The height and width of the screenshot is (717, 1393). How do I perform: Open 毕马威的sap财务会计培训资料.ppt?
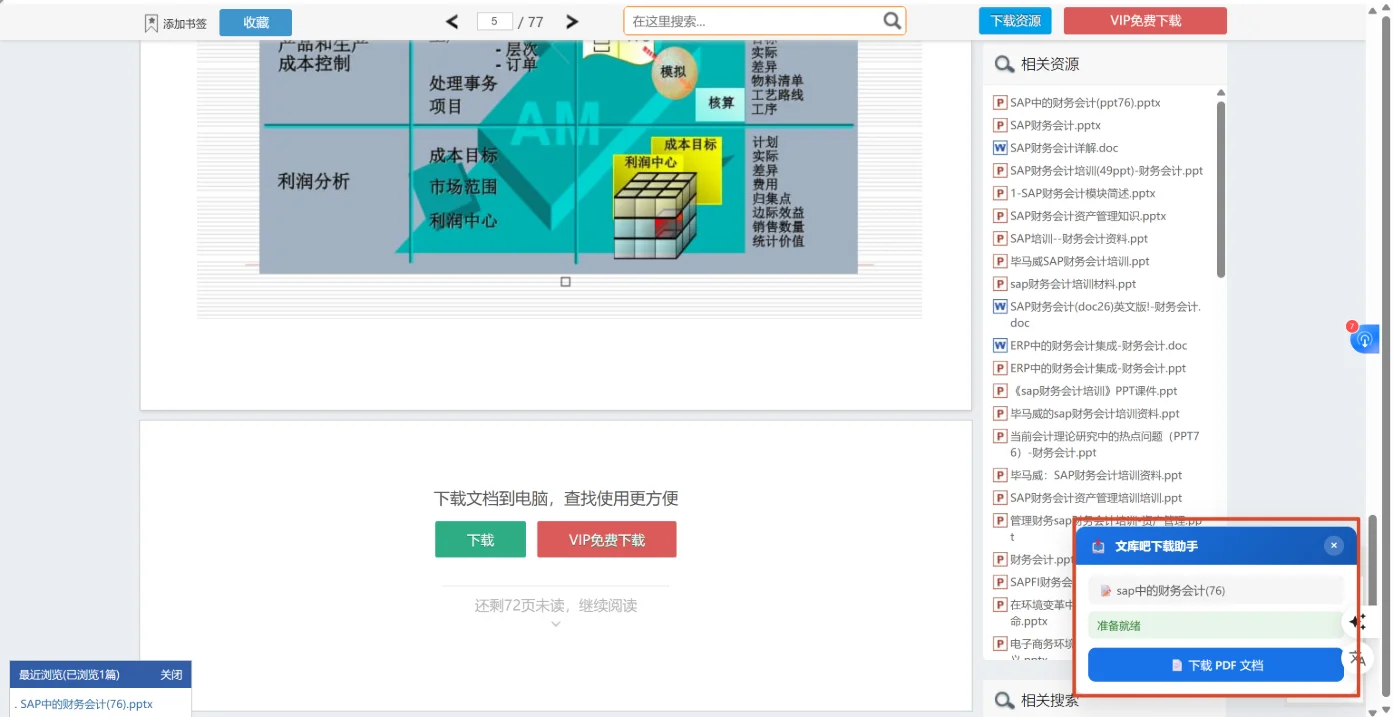[1095, 413]
